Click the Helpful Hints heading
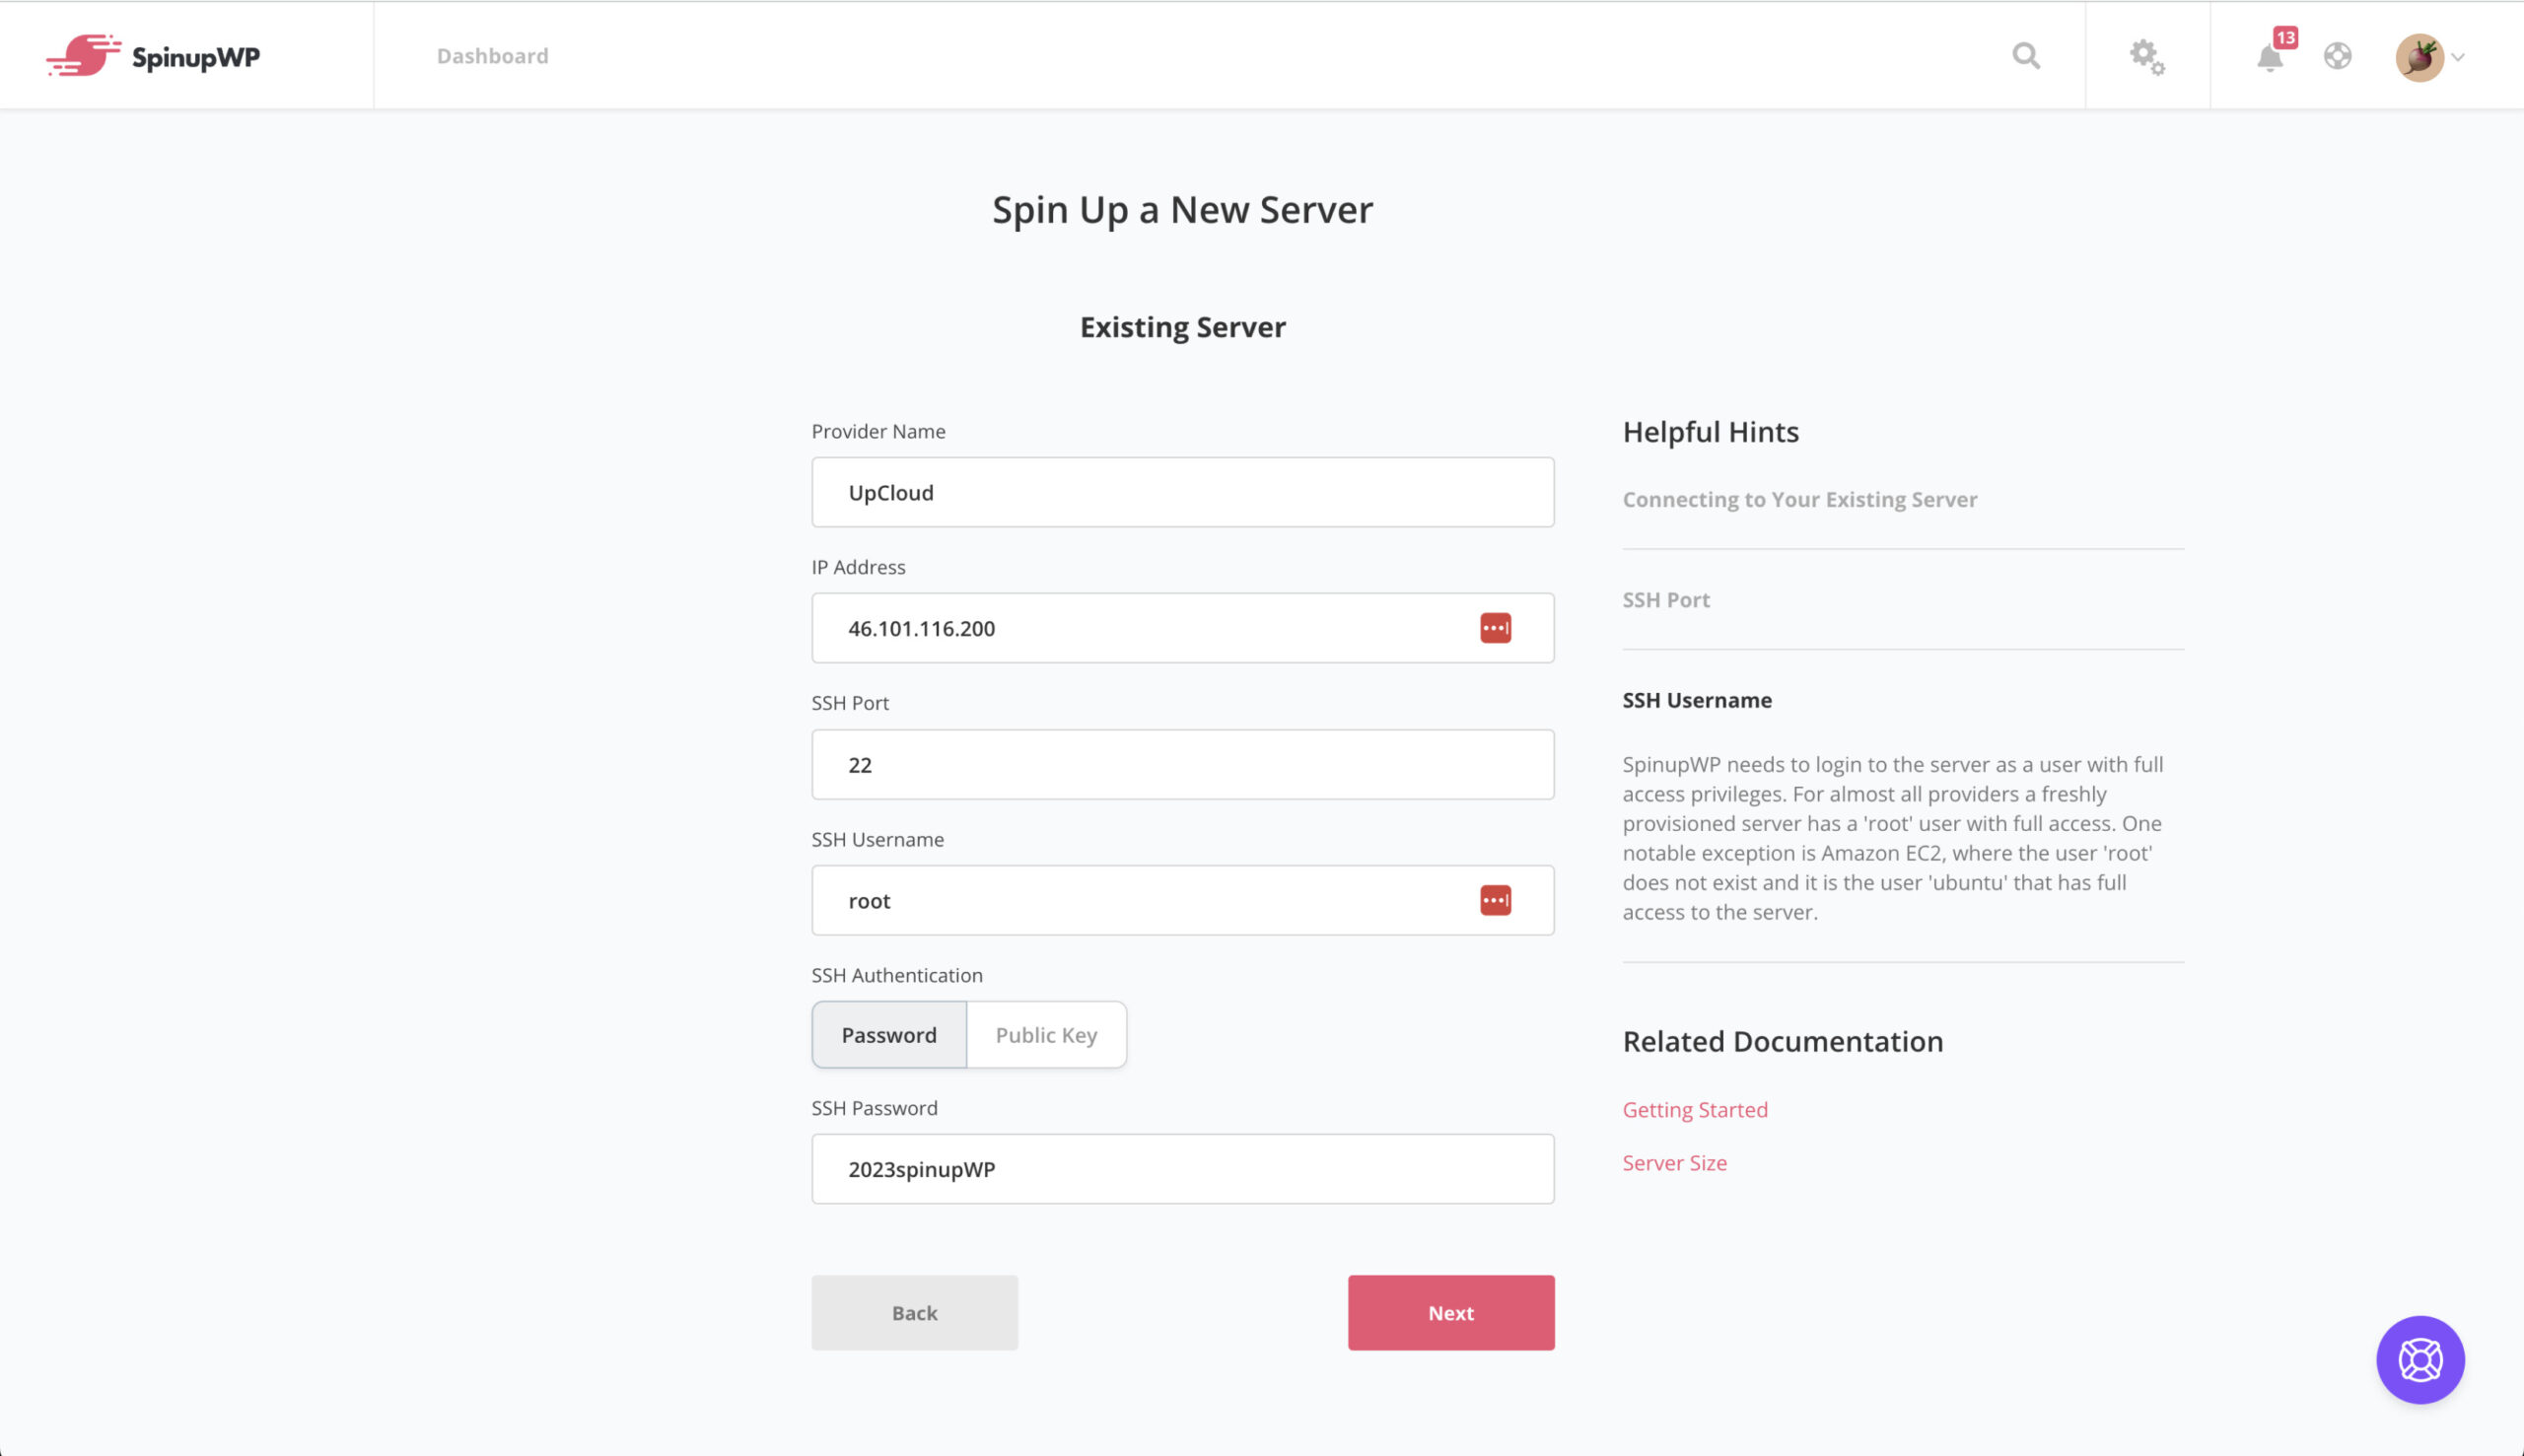 (1710, 432)
